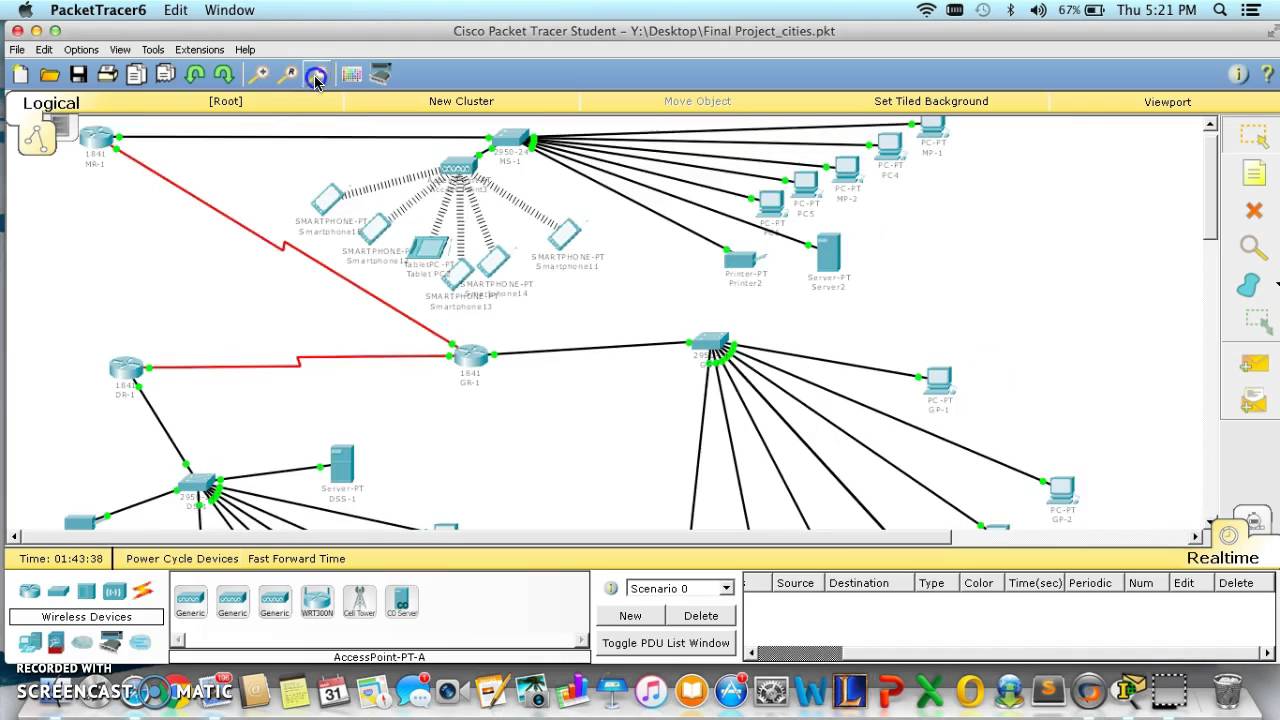
Task: Open the drawing palette icon
Action: 351,75
